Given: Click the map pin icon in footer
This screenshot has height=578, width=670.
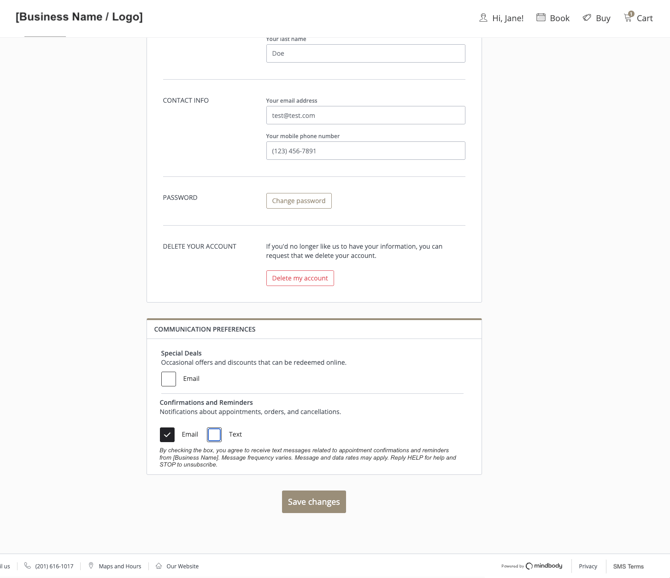Looking at the screenshot, I should coord(91,566).
